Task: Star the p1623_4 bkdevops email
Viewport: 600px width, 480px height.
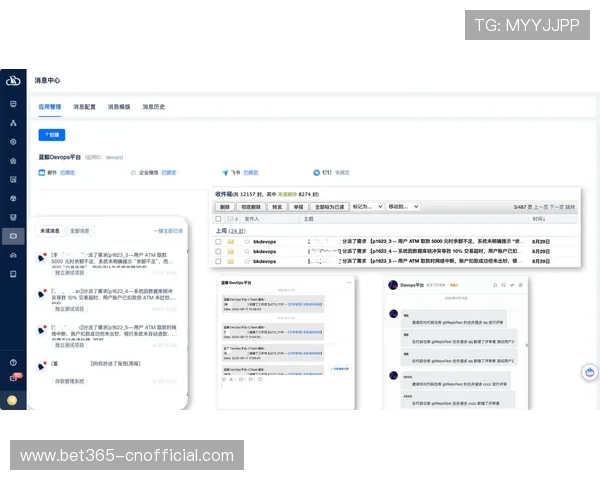Action: point(247,251)
